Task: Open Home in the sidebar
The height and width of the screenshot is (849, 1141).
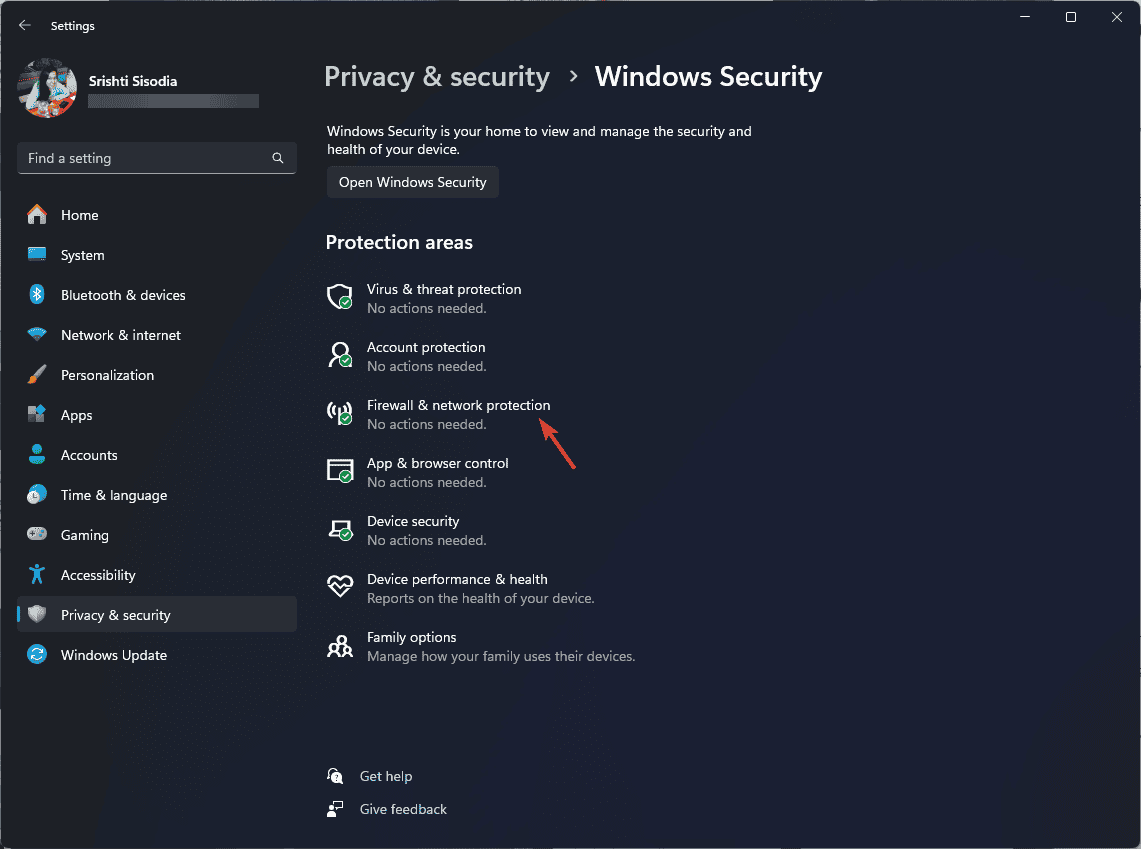Action: click(156, 215)
